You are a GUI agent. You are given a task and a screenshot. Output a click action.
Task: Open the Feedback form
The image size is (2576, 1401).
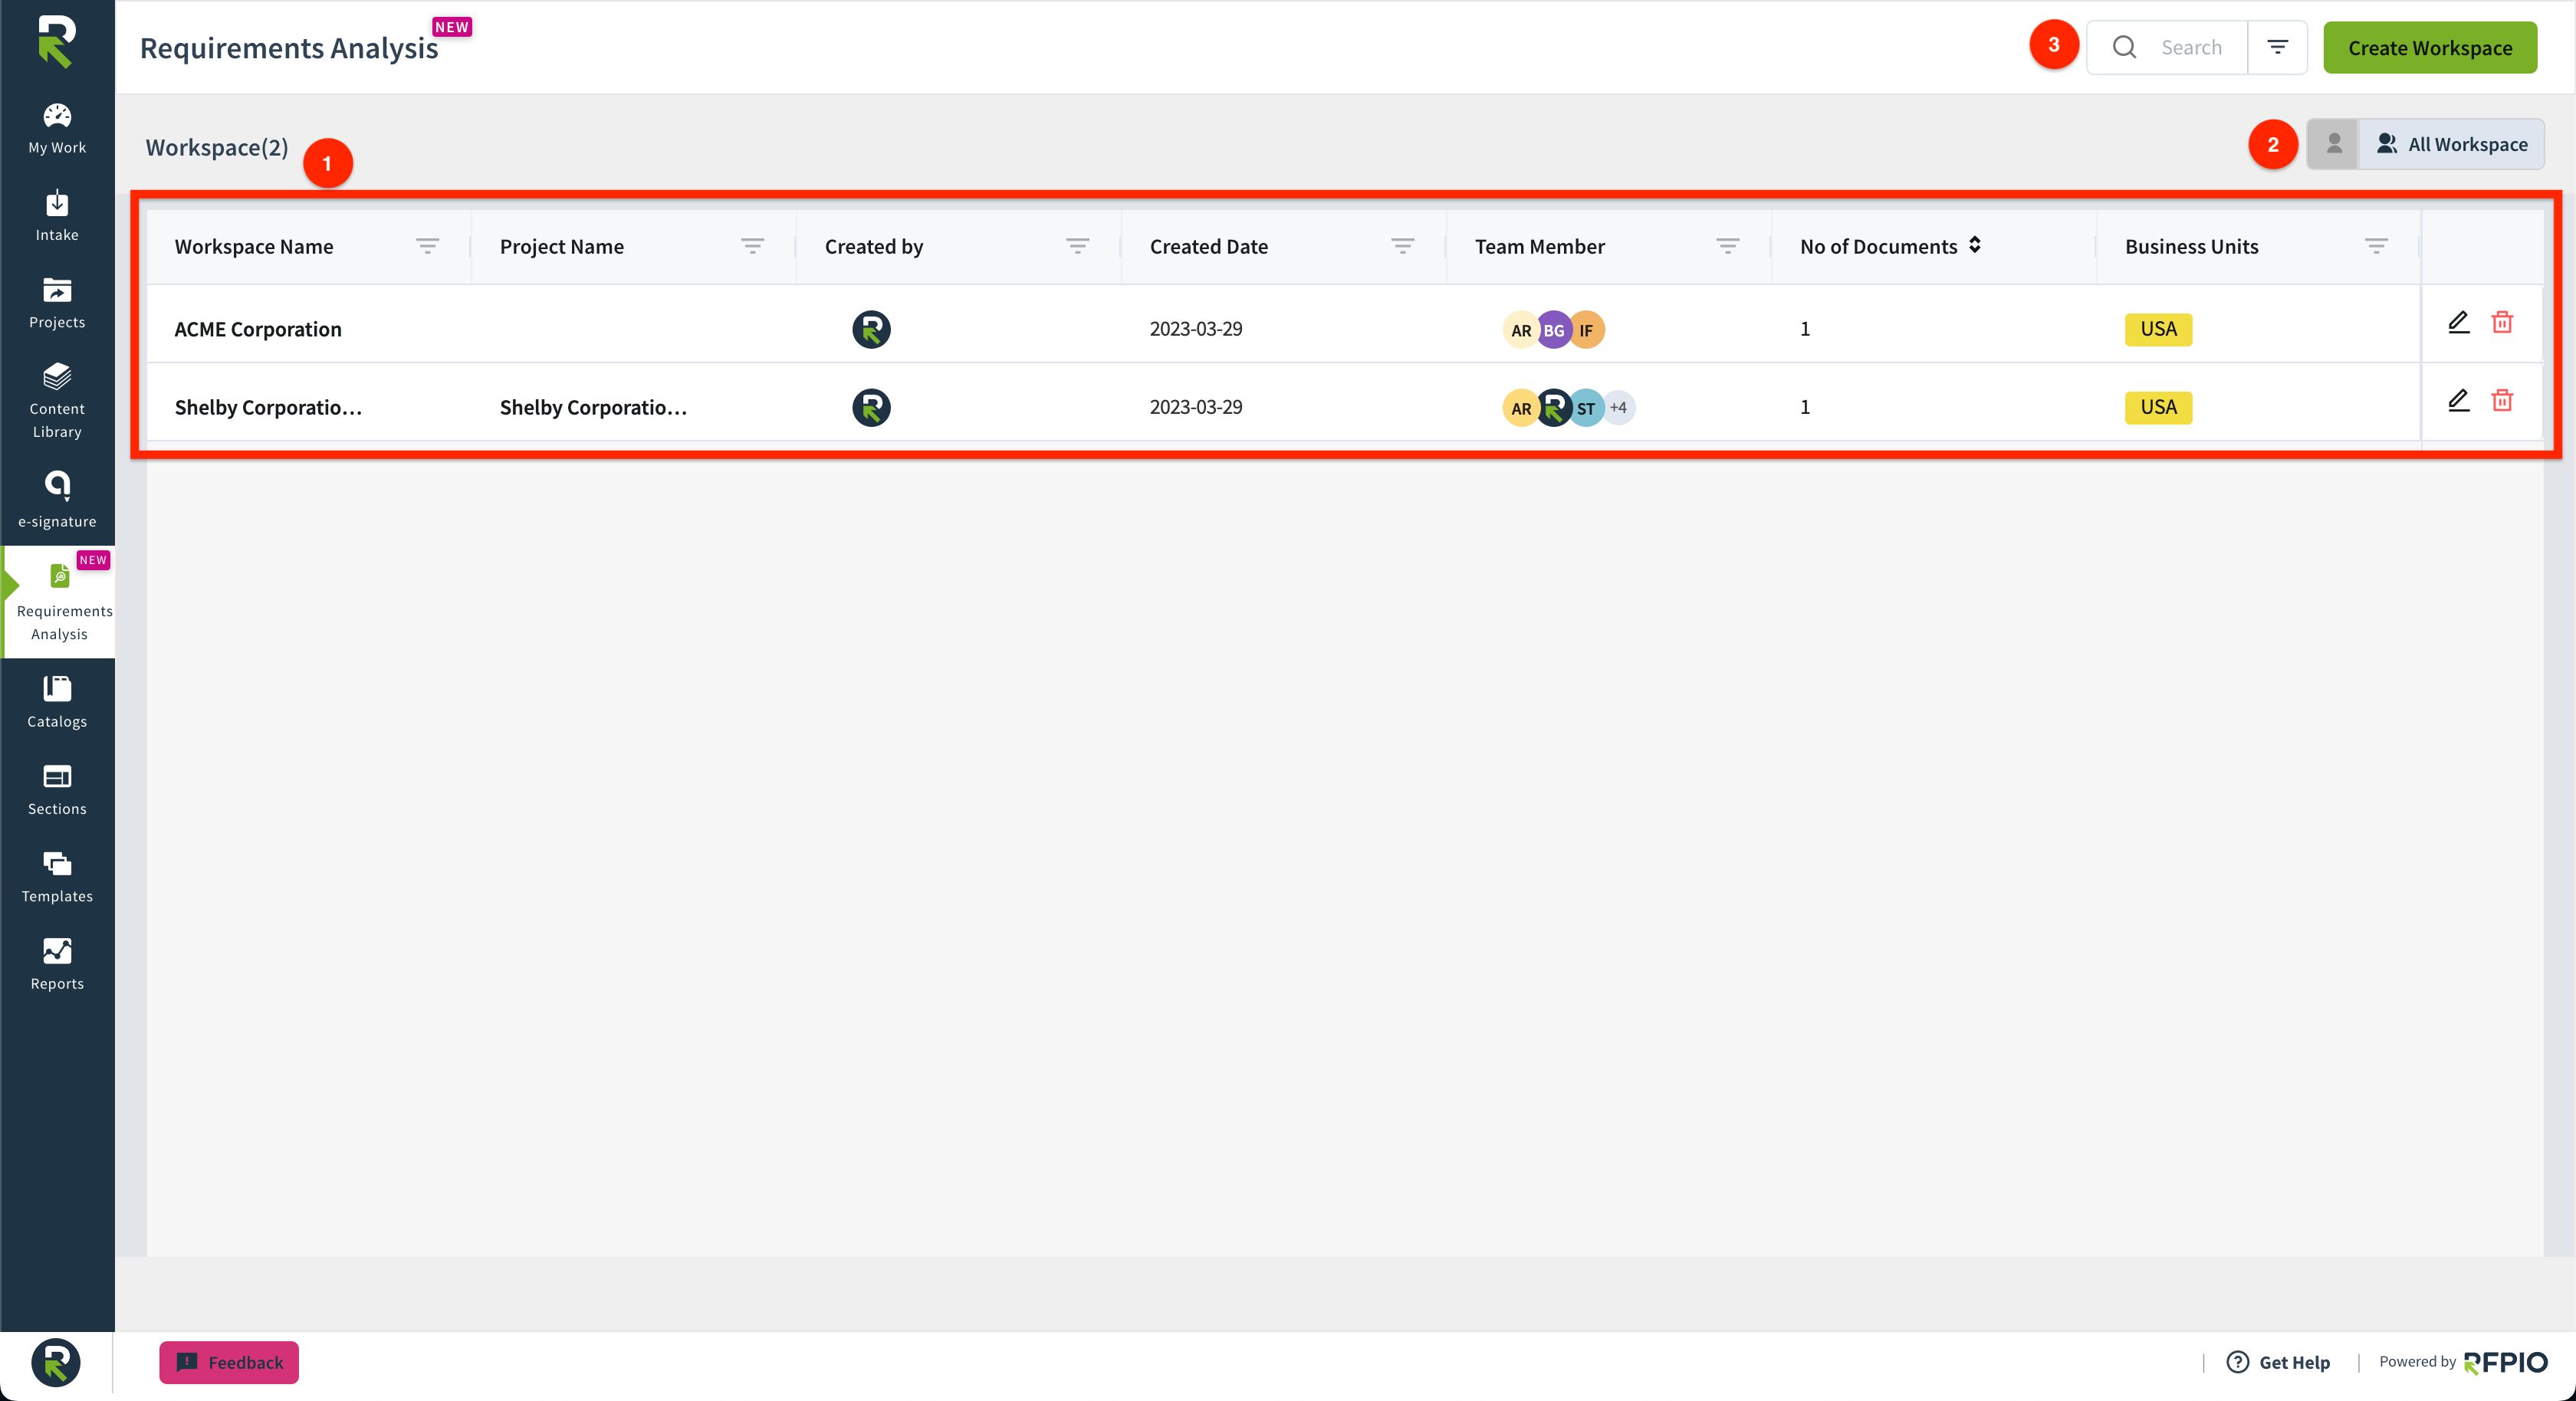point(229,1362)
